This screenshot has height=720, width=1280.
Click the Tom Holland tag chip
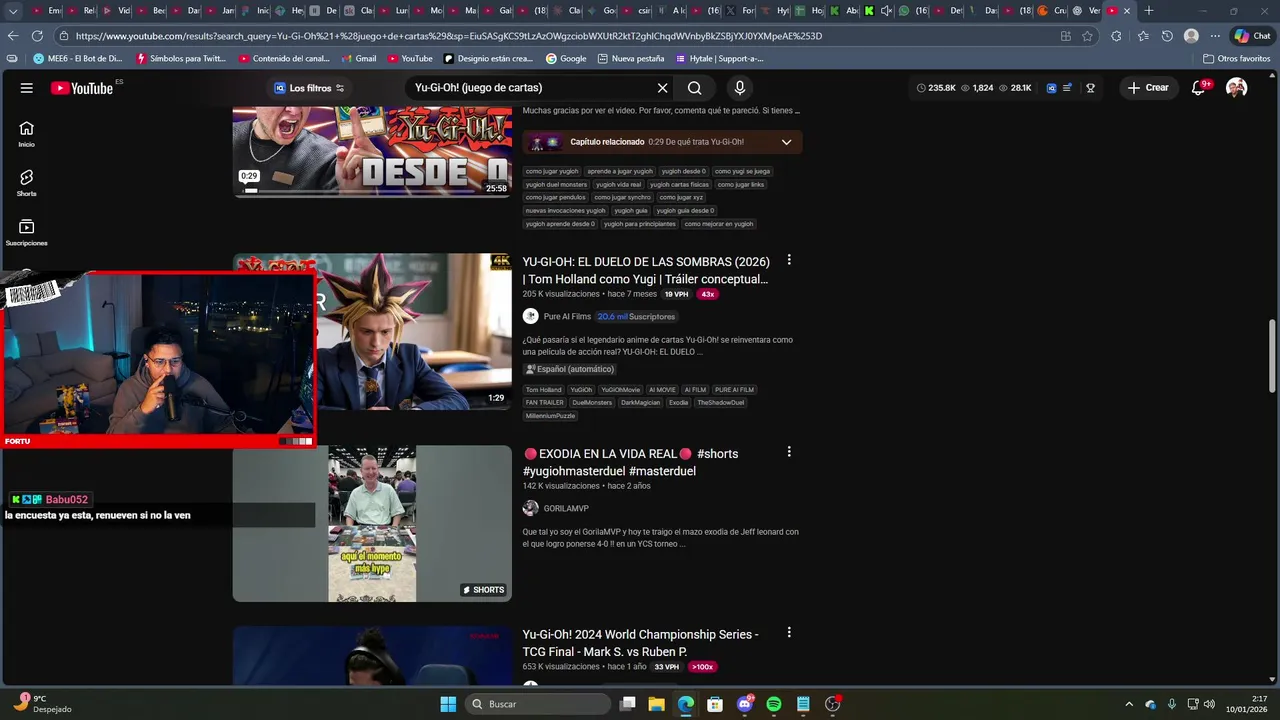click(543, 390)
